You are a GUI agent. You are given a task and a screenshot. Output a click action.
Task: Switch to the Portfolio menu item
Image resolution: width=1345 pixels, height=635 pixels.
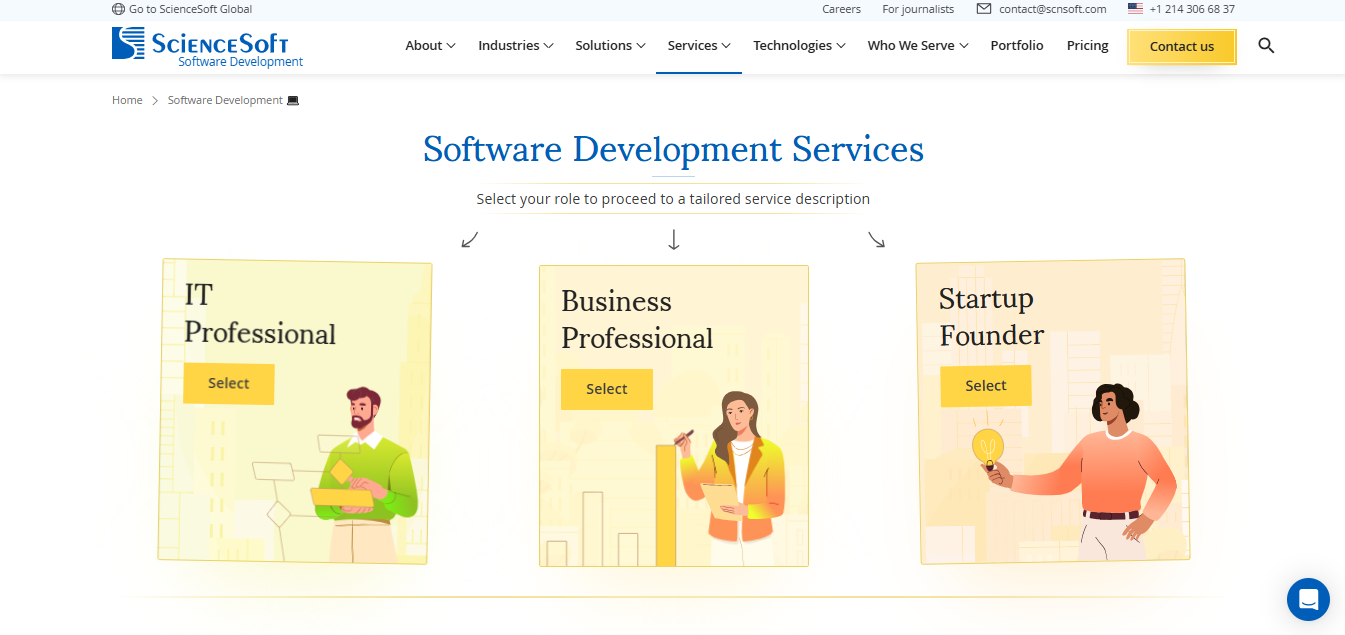coord(1017,45)
